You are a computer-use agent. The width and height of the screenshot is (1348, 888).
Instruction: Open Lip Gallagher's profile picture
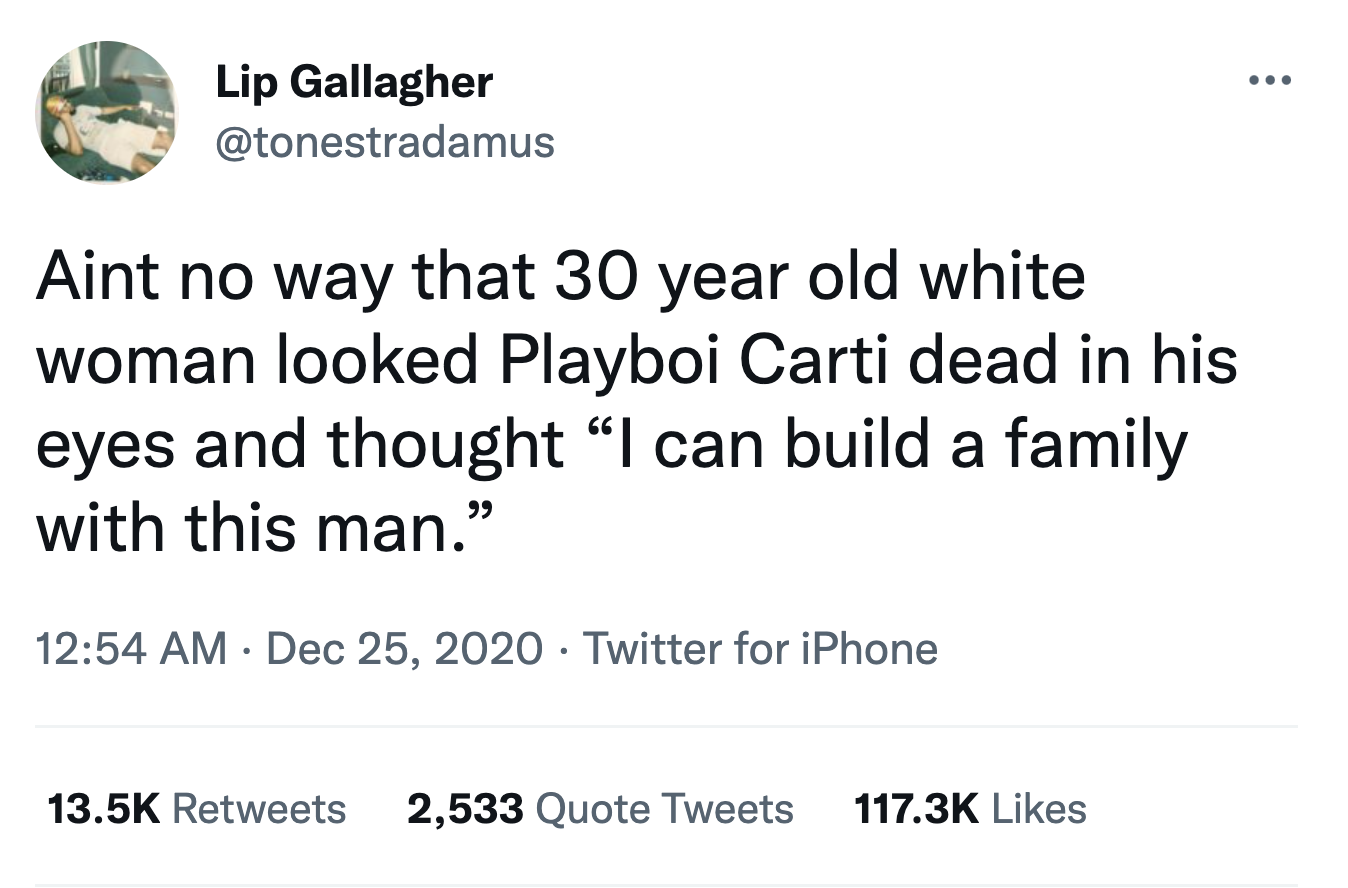(107, 113)
